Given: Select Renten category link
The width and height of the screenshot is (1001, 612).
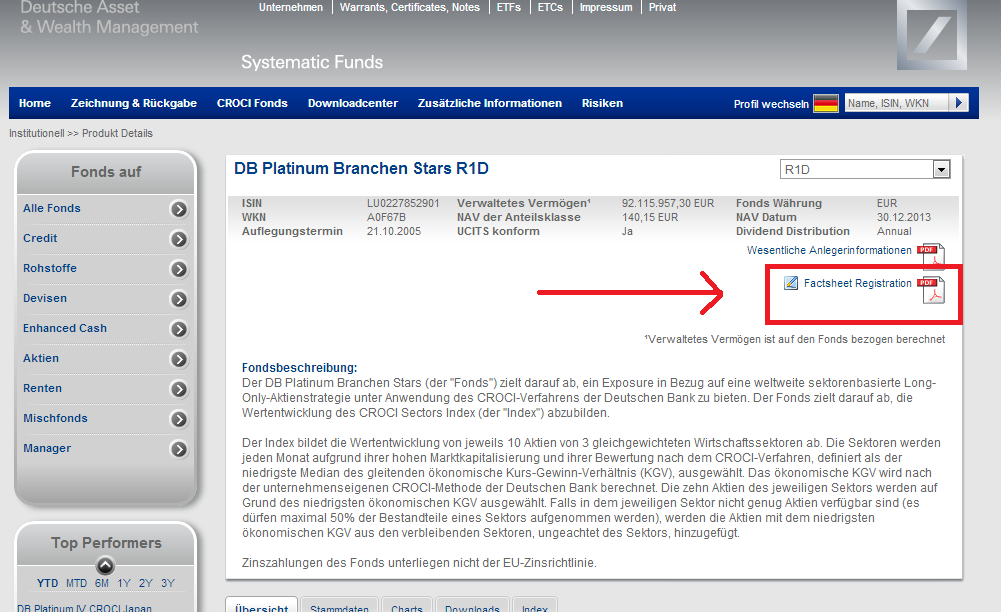Looking at the screenshot, I should point(43,388).
